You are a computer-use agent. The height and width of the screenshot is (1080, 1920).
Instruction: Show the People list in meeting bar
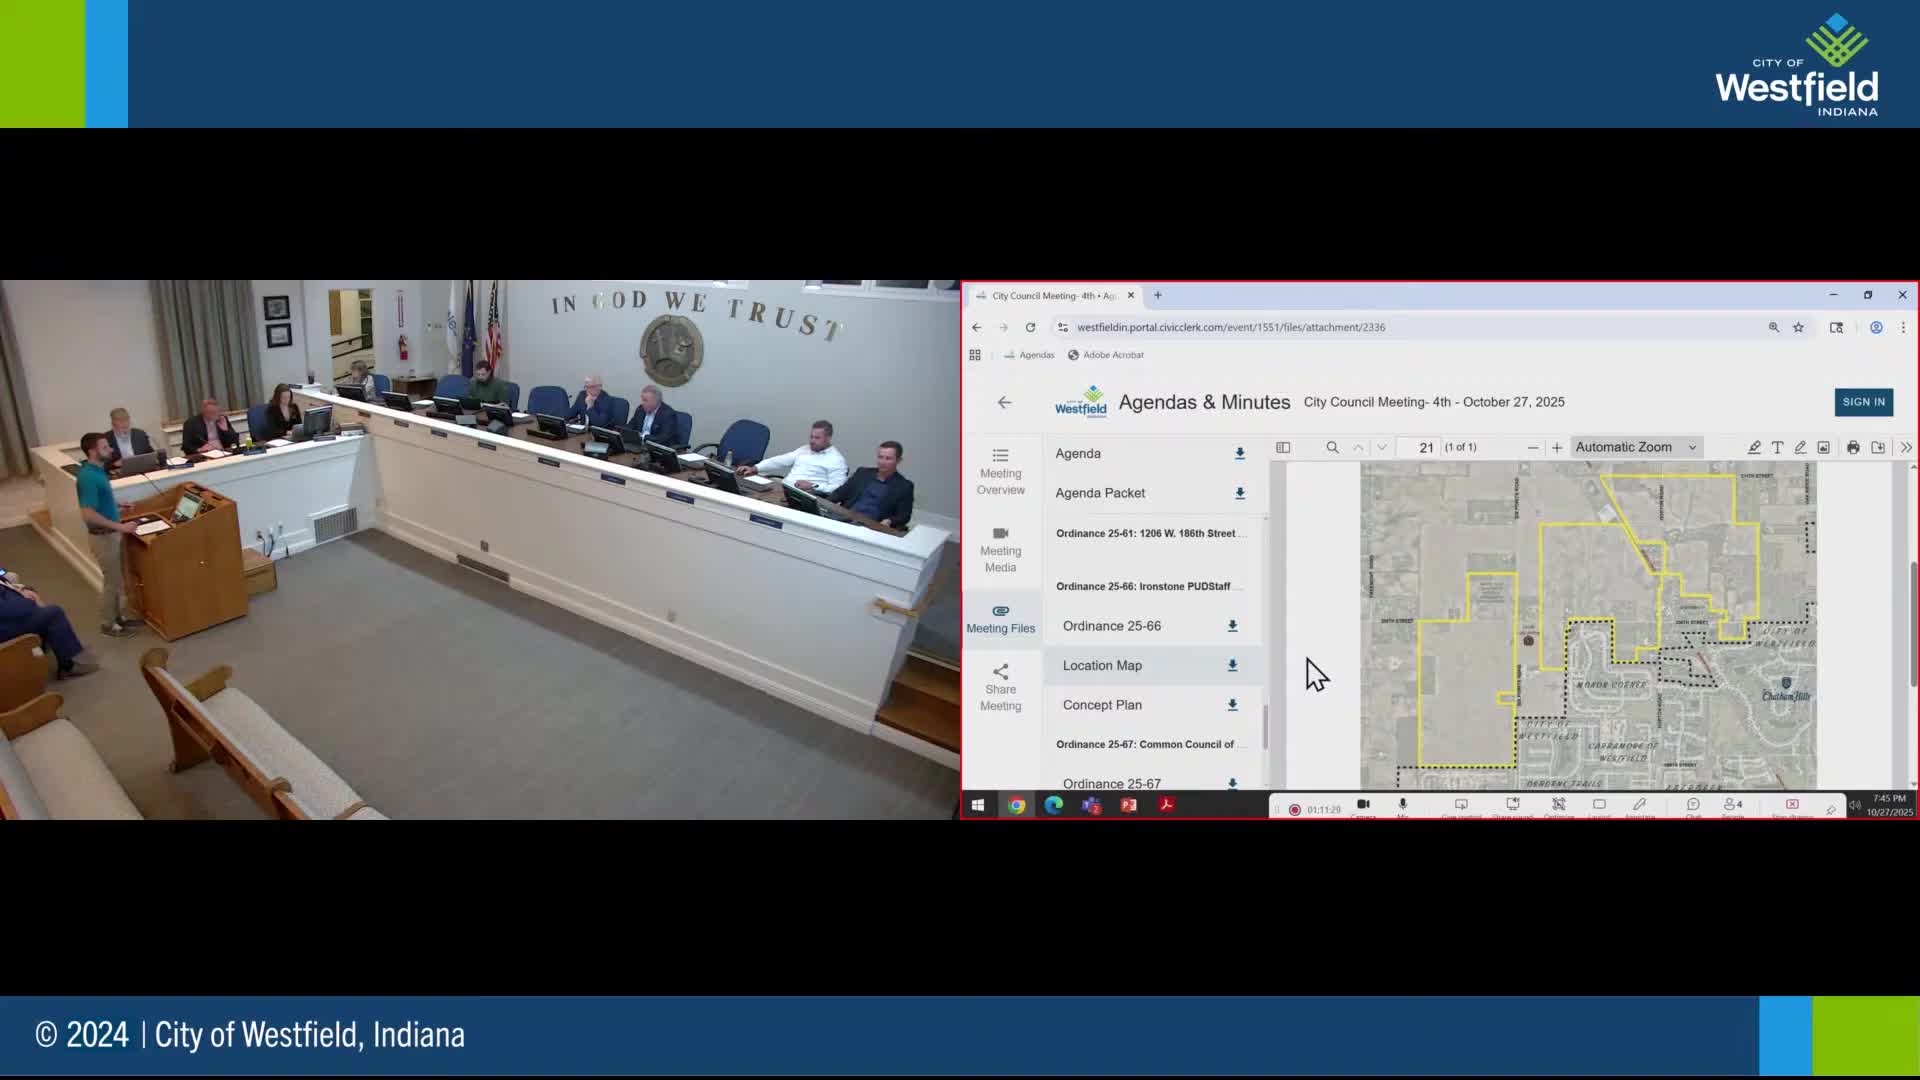pyautogui.click(x=1731, y=805)
